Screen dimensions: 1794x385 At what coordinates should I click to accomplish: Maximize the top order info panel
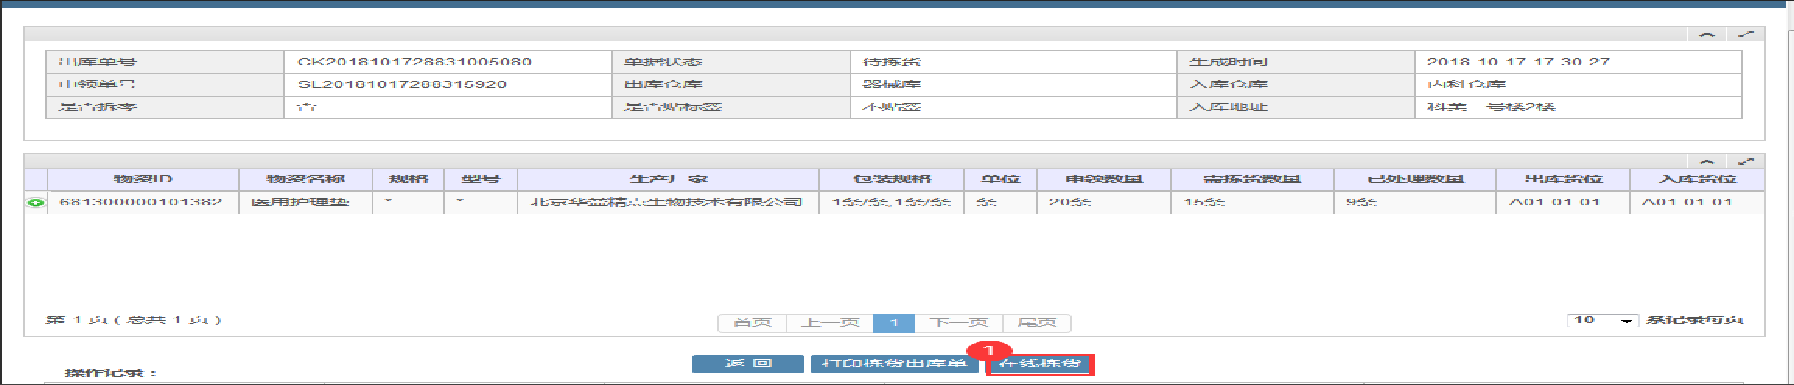pos(1746,35)
